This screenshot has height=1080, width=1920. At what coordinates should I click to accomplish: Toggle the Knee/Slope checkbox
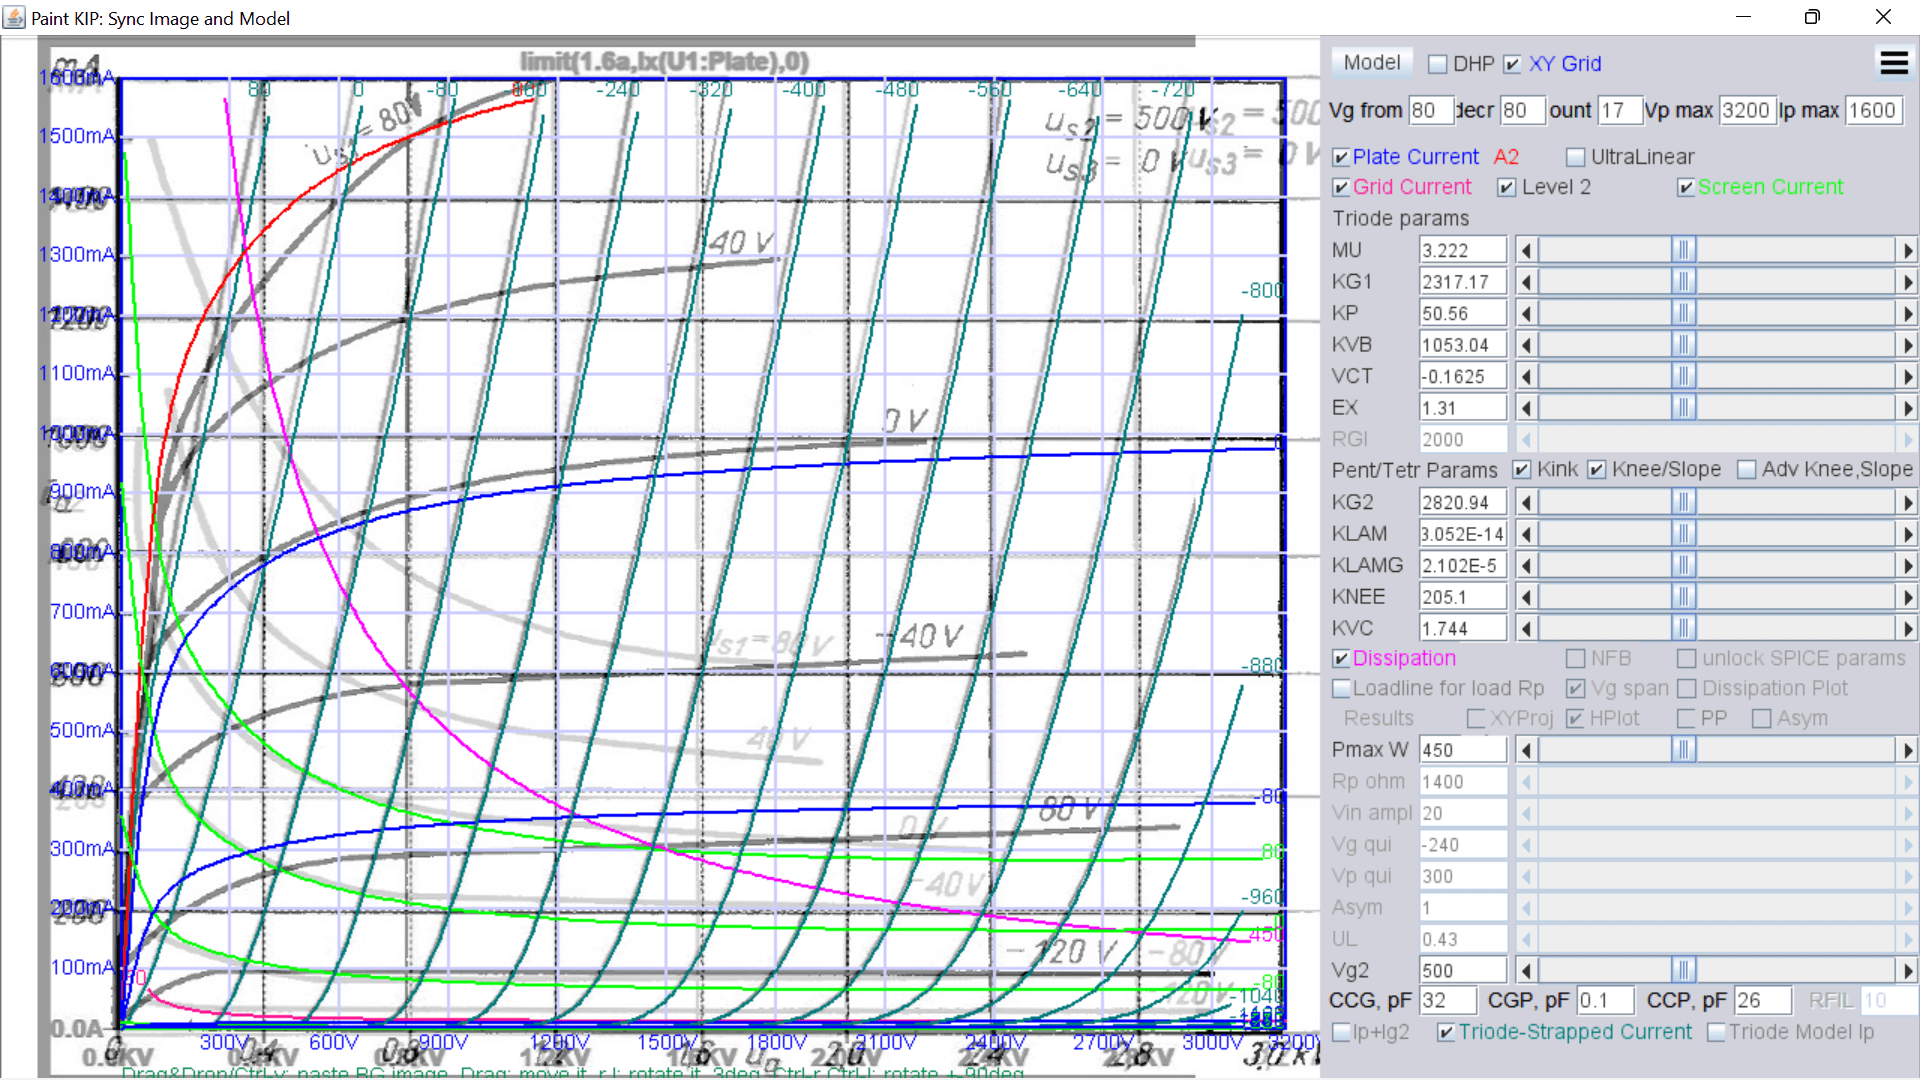click(x=1597, y=470)
